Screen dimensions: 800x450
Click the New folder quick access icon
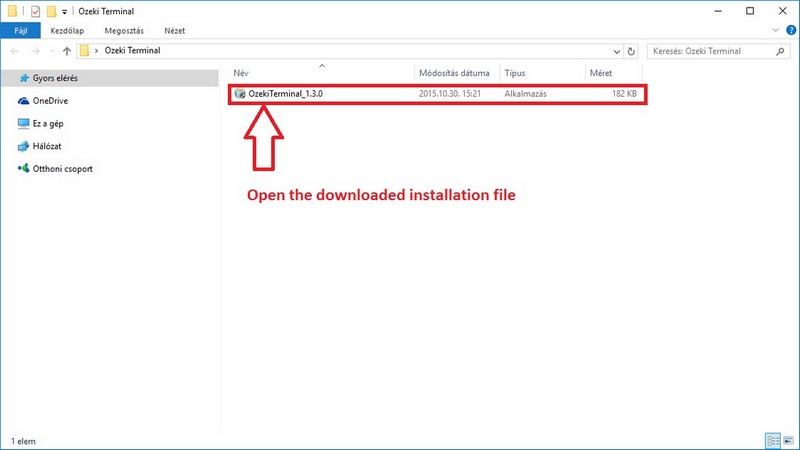[x=52, y=11]
